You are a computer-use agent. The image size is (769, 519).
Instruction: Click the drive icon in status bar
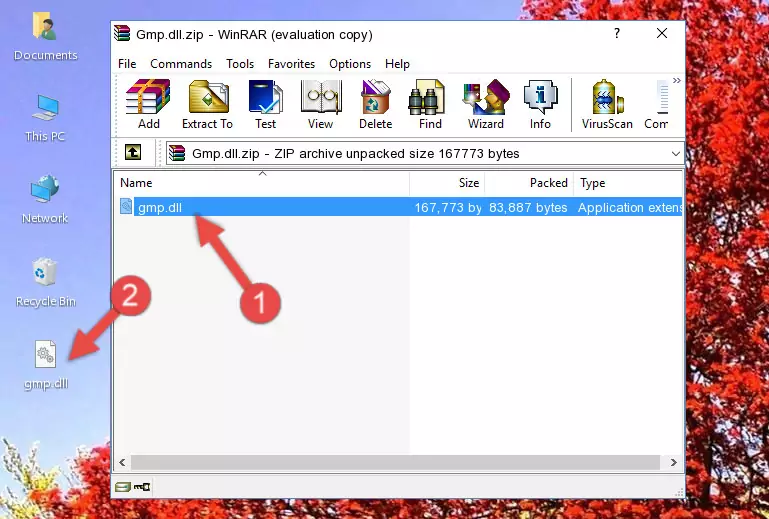point(123,487)
